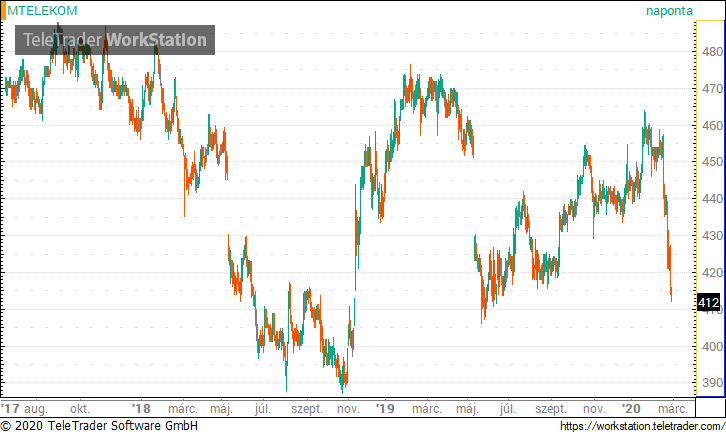Click the 430 price axis label
Image resolution: width=726 pixels, height=435 pixels.
tap(712, 236)
